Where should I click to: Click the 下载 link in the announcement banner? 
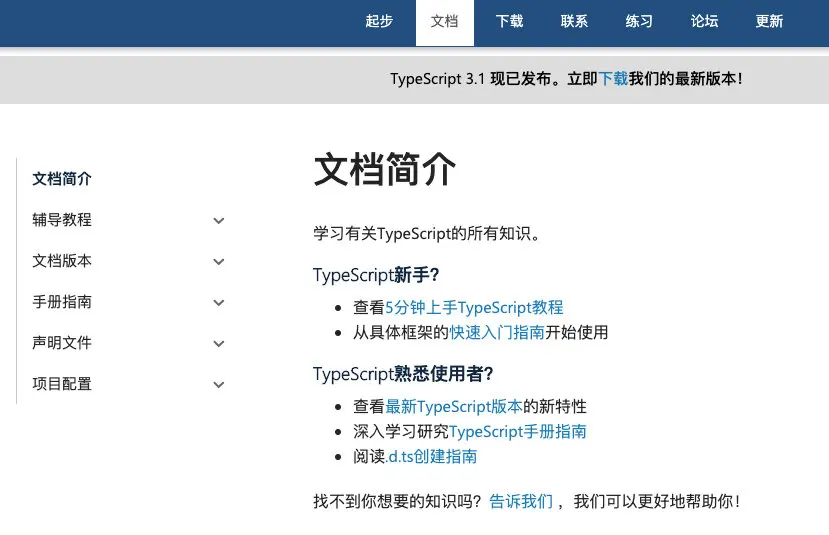(613, 79)
